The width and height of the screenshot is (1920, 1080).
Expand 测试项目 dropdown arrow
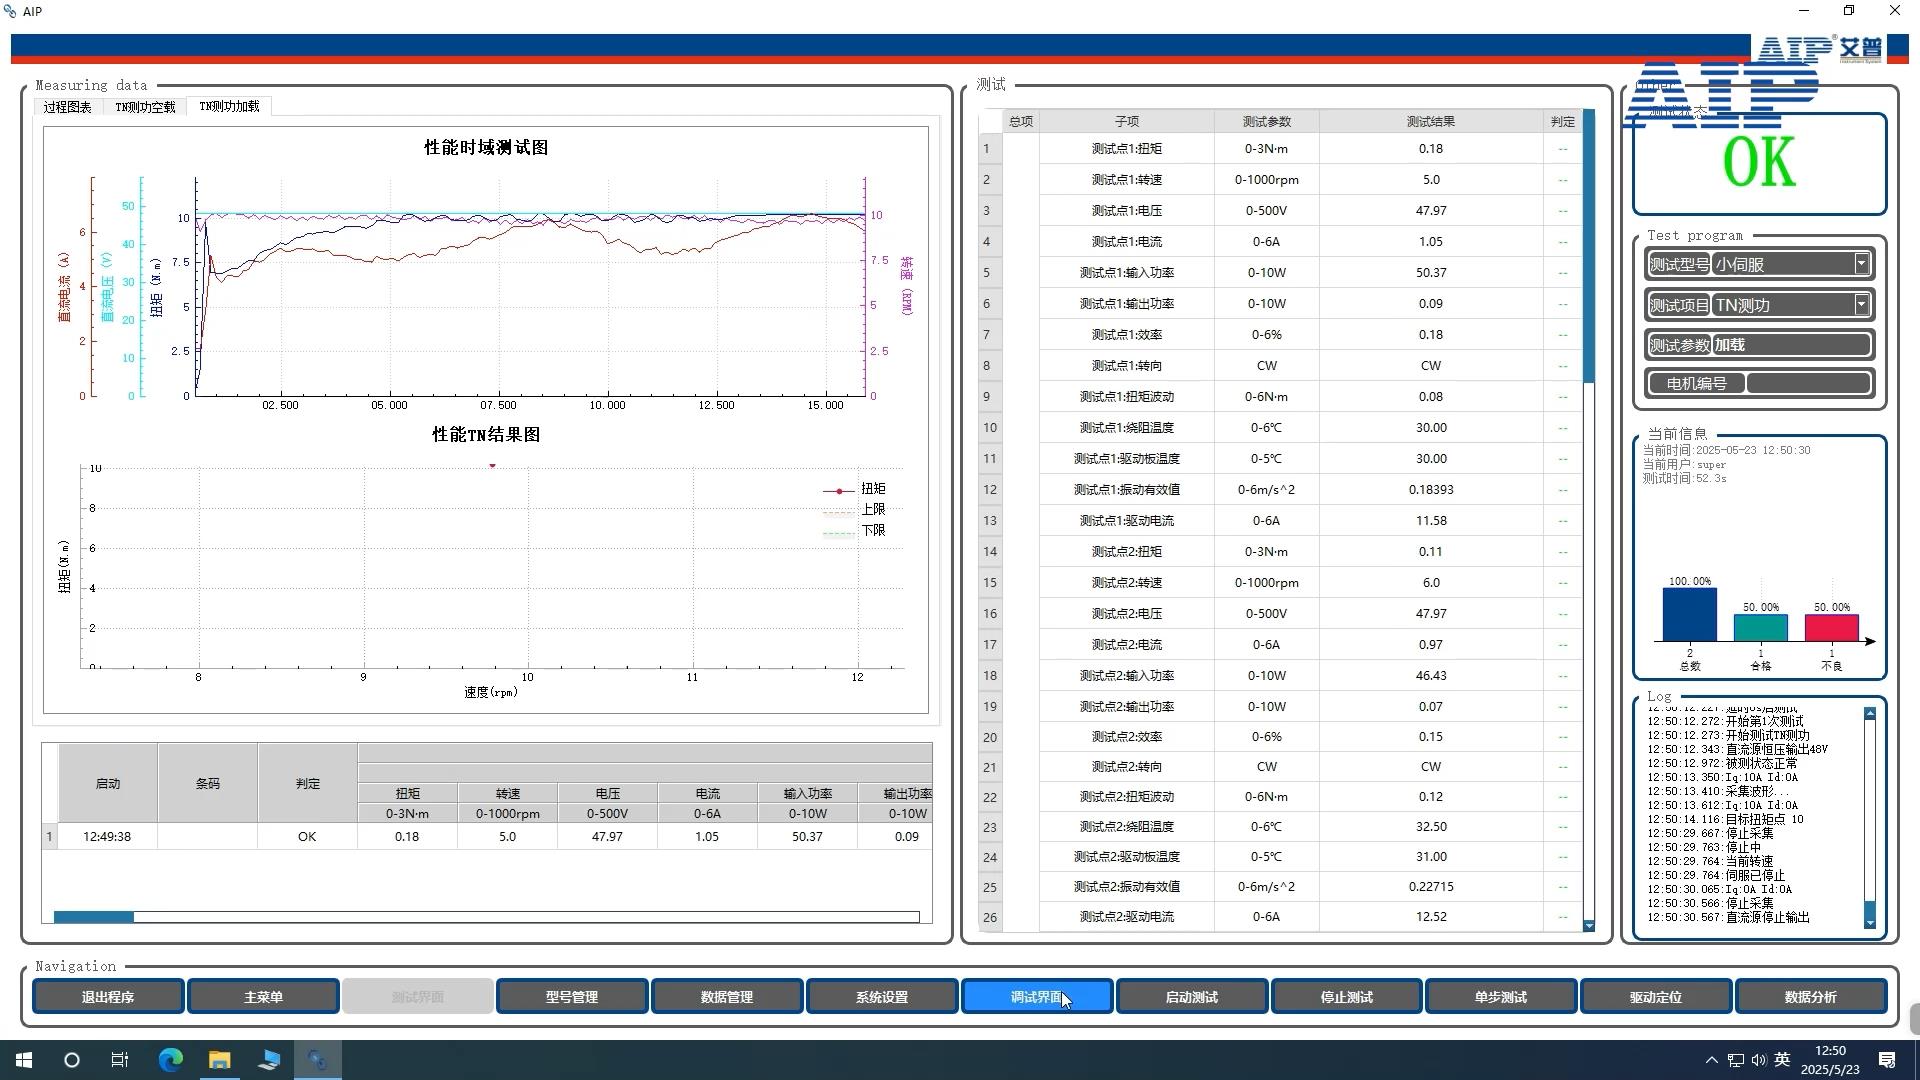(1861, 305)
